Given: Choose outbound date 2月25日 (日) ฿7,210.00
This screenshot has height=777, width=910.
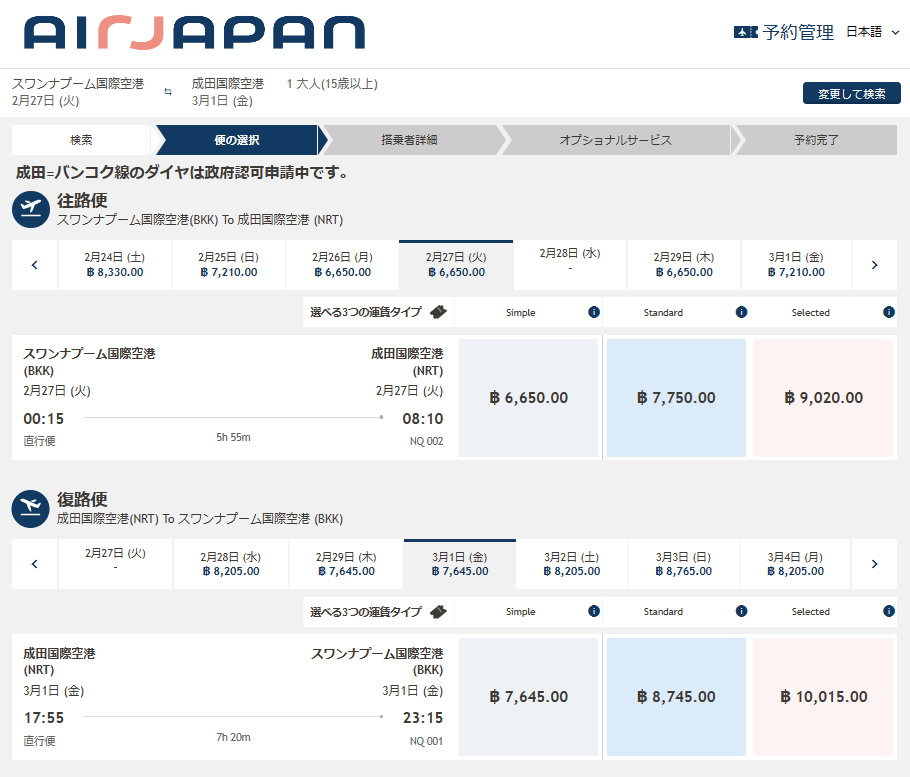Looking at the screenshot, I should point(229,265).
